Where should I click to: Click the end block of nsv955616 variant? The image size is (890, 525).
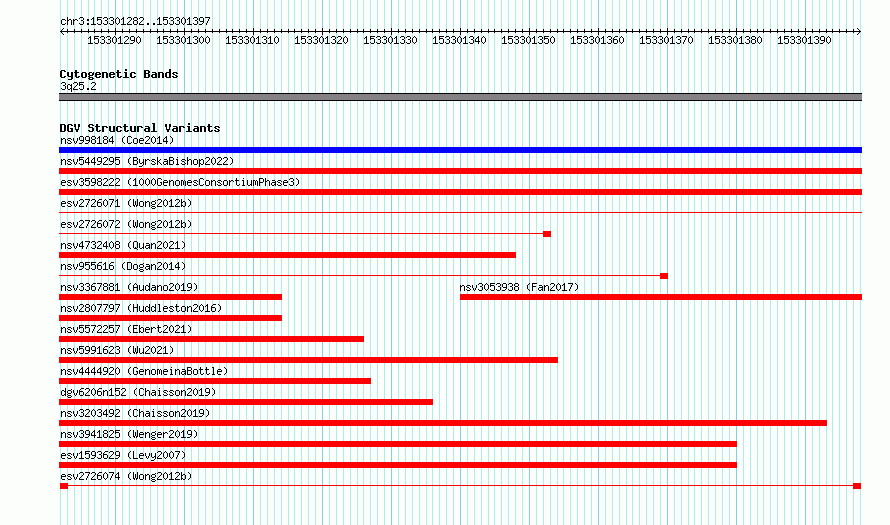click(x=664, y=276)
